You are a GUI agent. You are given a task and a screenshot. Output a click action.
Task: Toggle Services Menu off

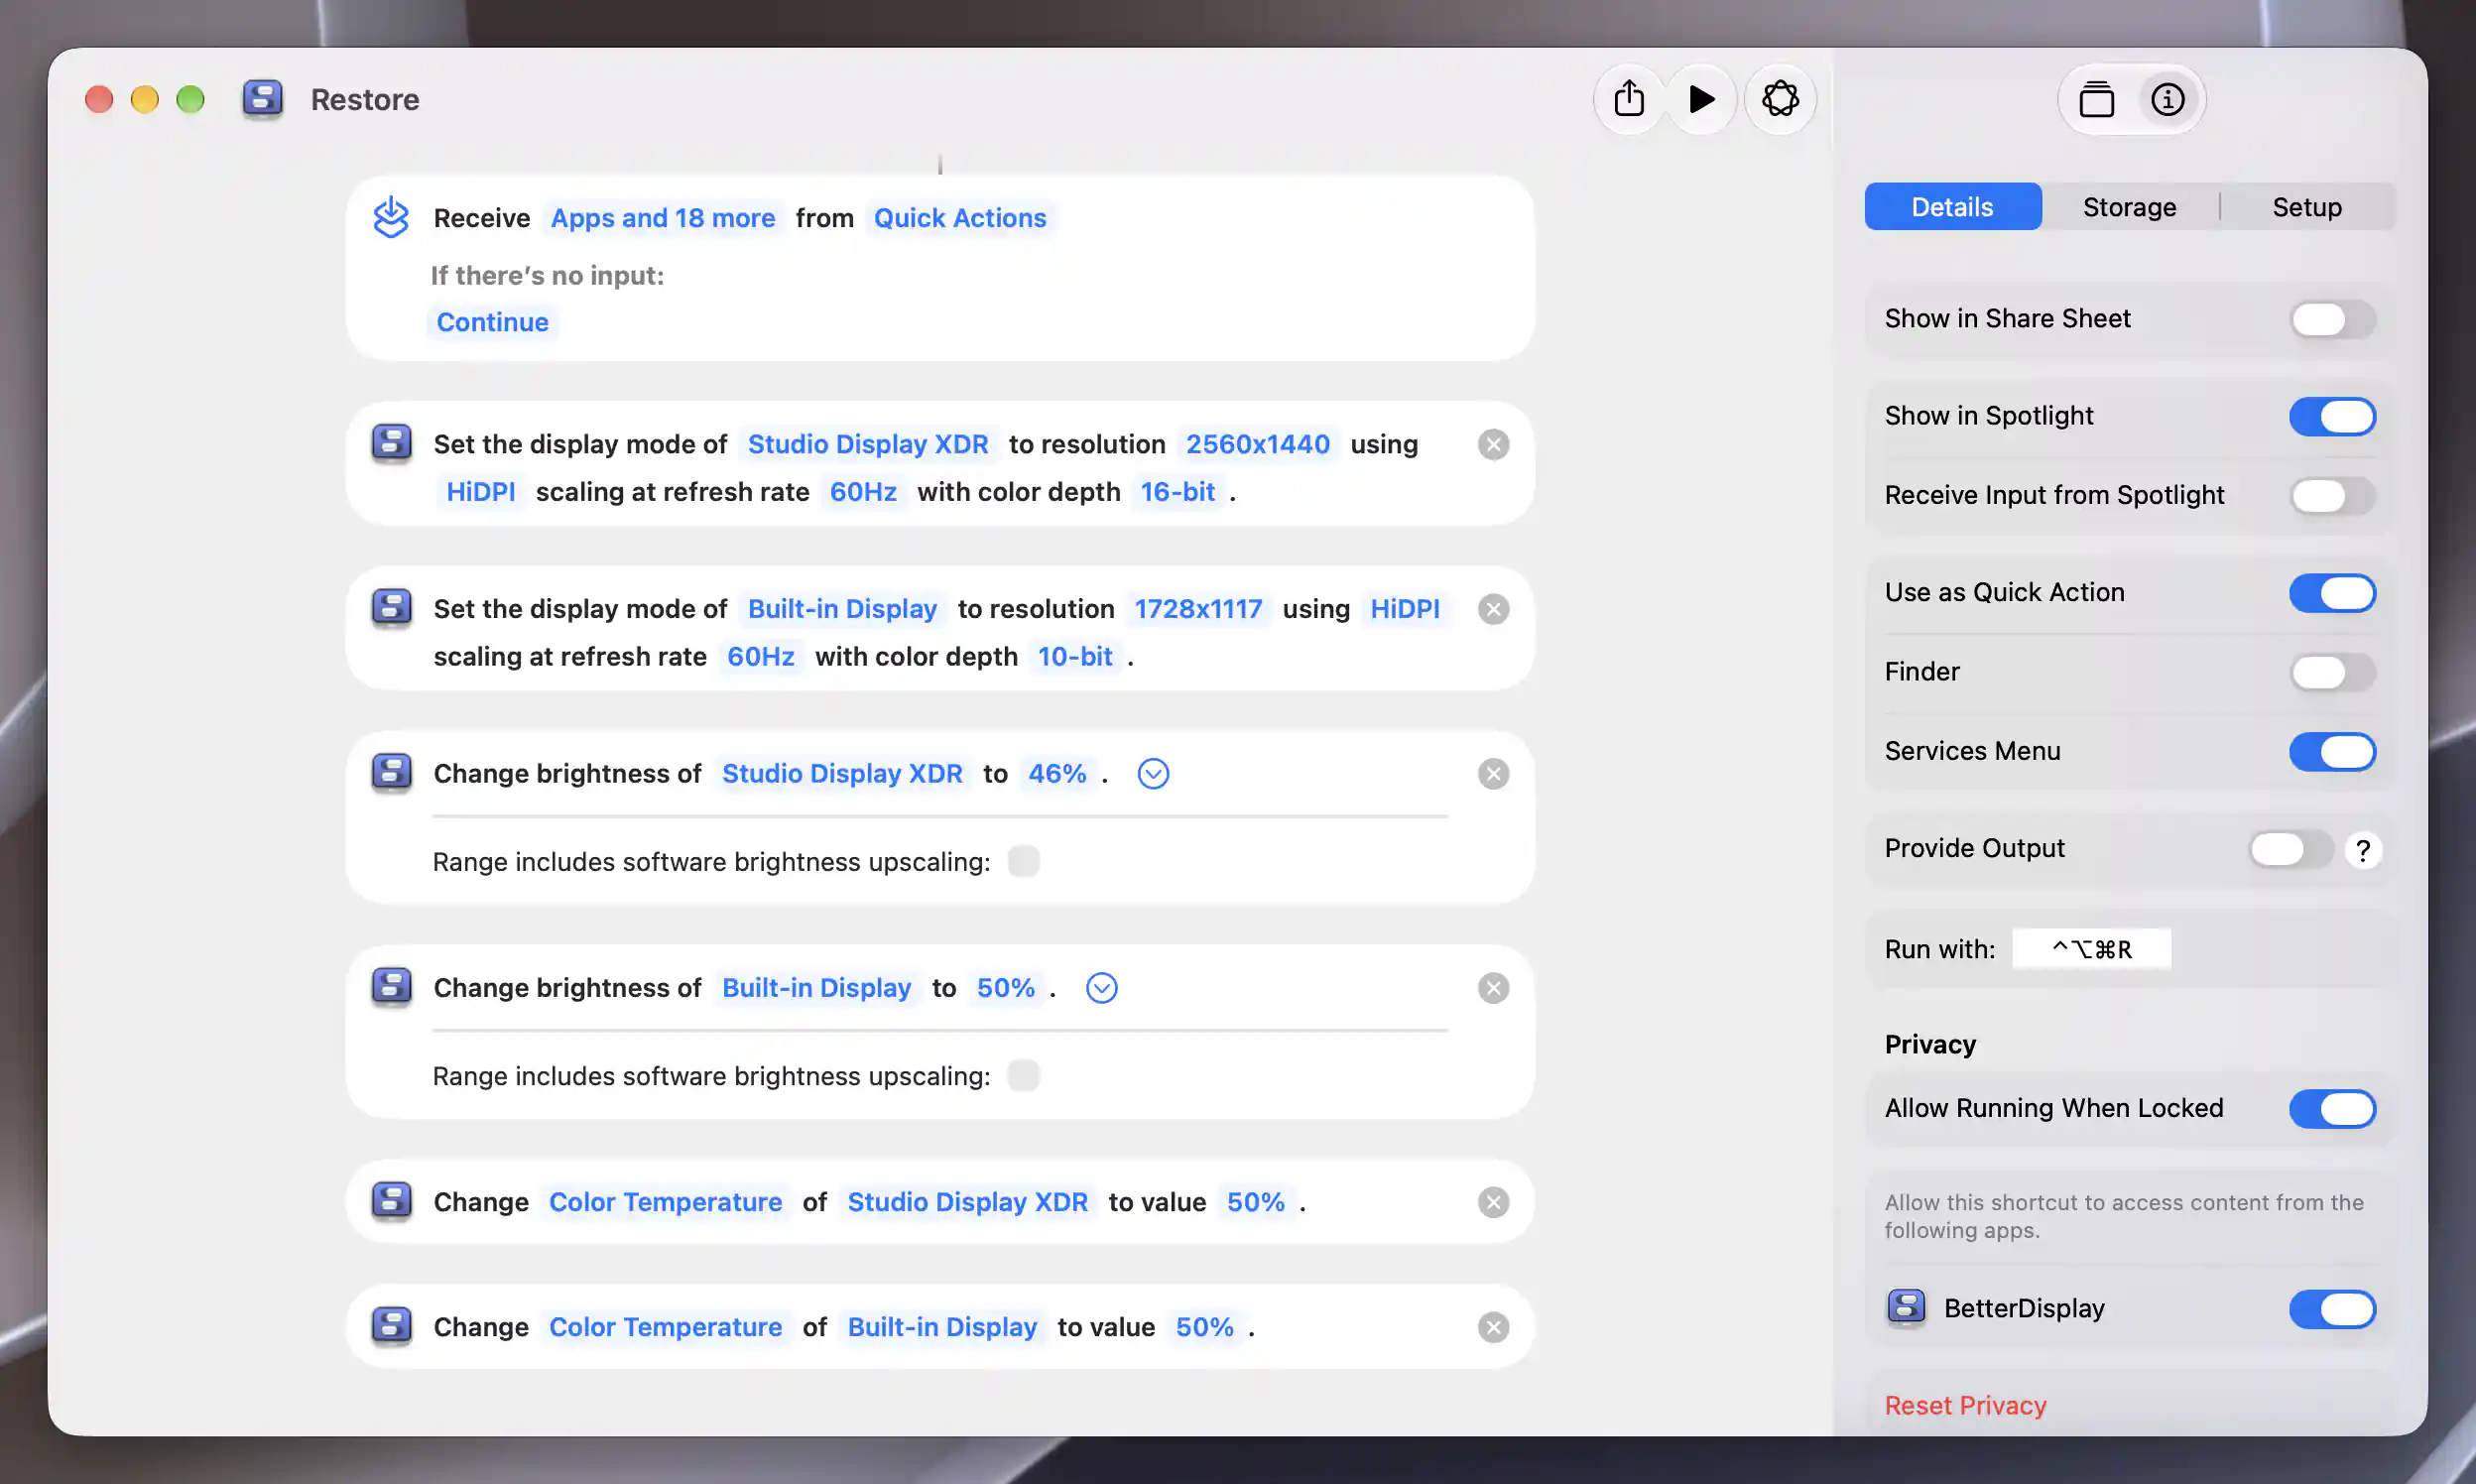pos(2332,751)
